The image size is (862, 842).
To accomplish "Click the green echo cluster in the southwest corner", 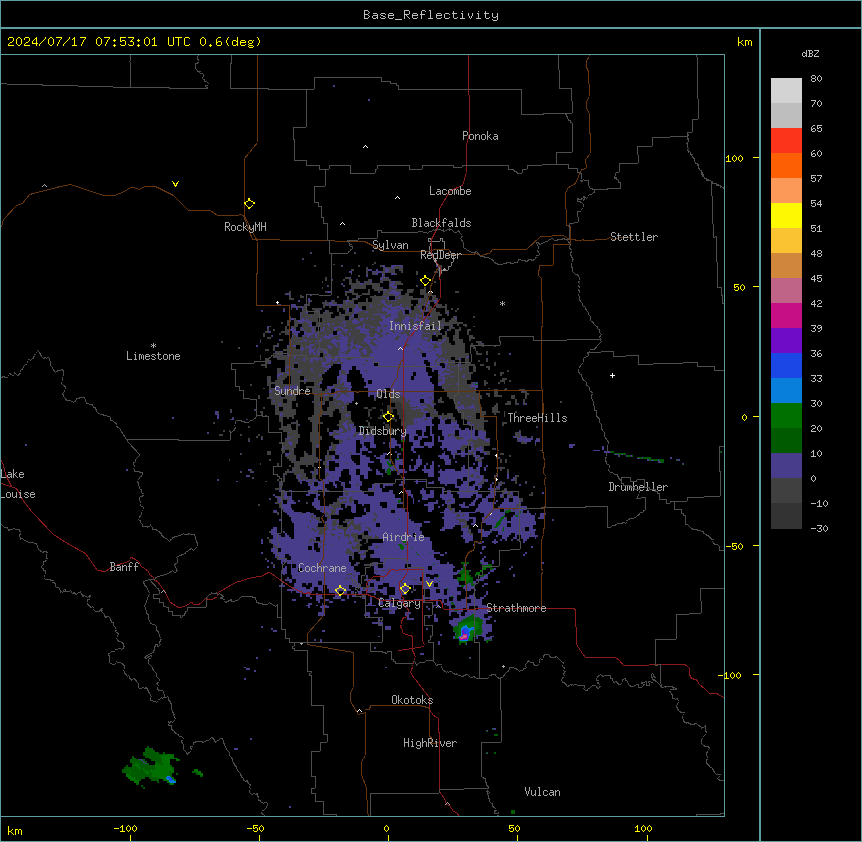I will (x=150, y=766).
